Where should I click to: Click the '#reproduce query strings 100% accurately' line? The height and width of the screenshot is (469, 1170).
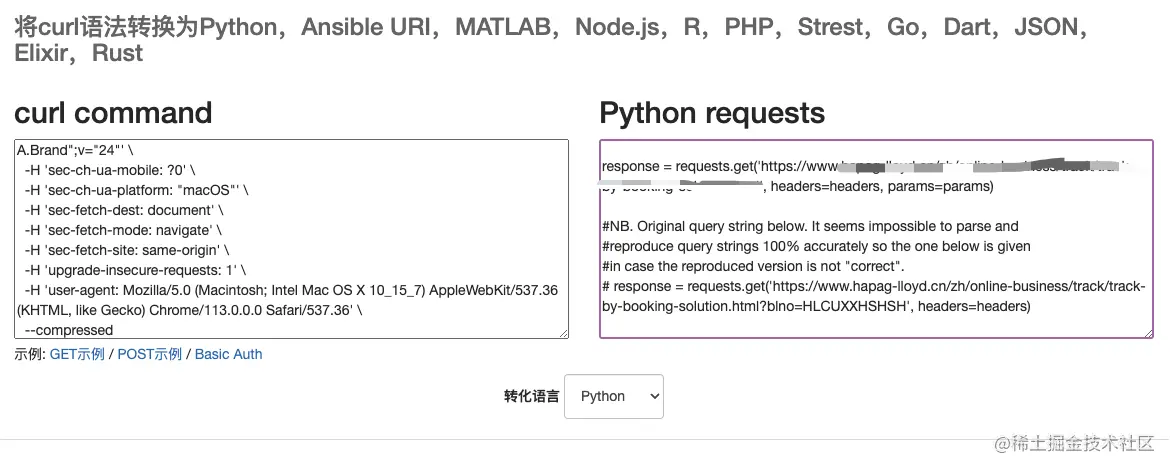pyautogui.click(x=816, y=246)
